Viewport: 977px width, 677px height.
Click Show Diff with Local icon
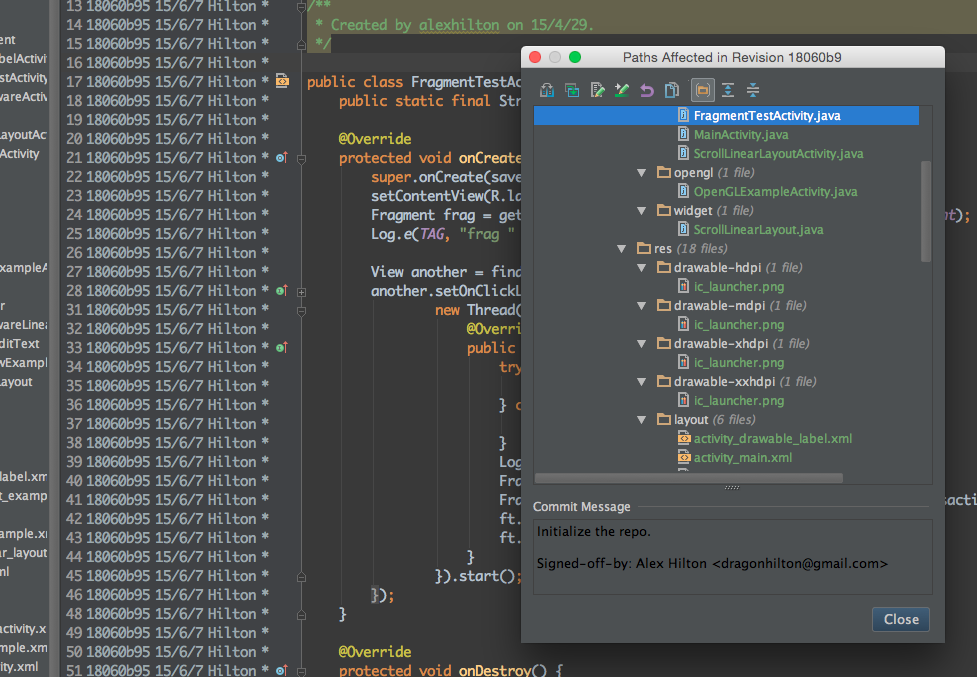coord(572,90)
